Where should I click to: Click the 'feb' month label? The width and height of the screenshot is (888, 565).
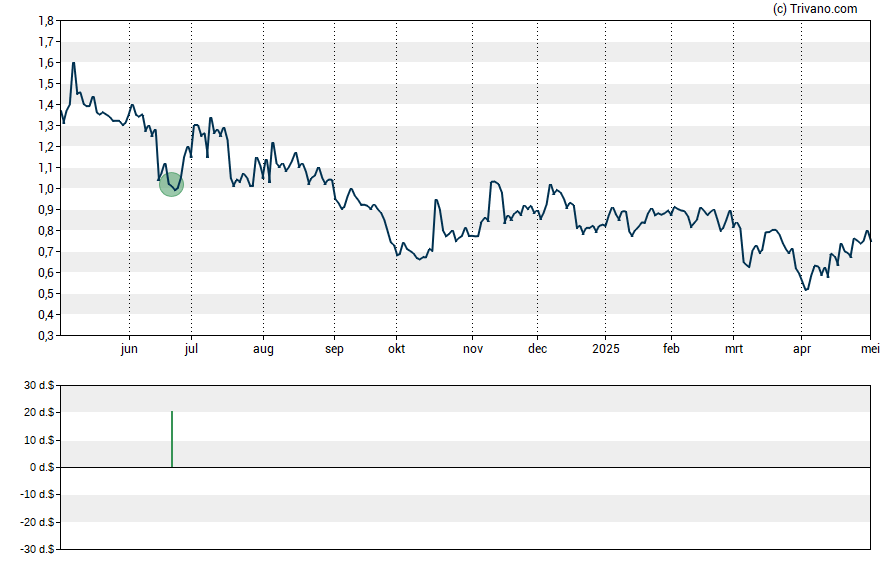[x=671, y=349]
